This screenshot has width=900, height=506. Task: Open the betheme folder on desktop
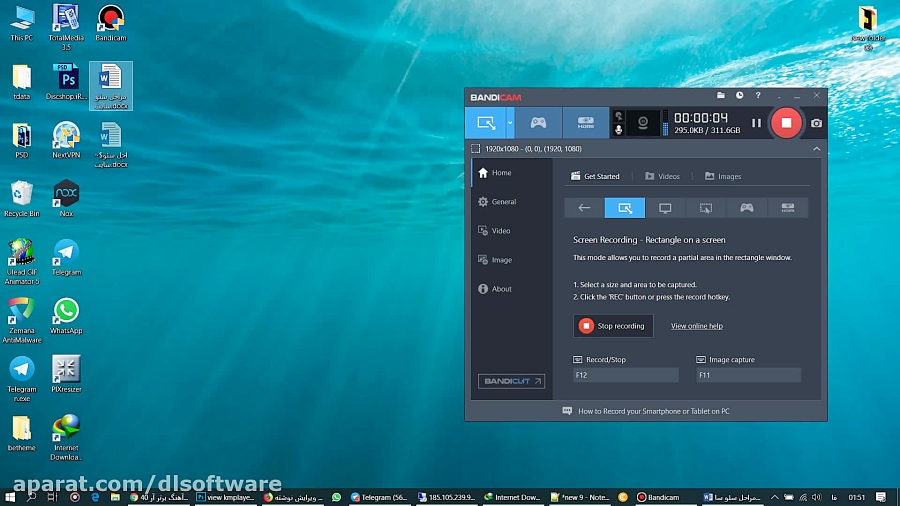coord(22,434)
